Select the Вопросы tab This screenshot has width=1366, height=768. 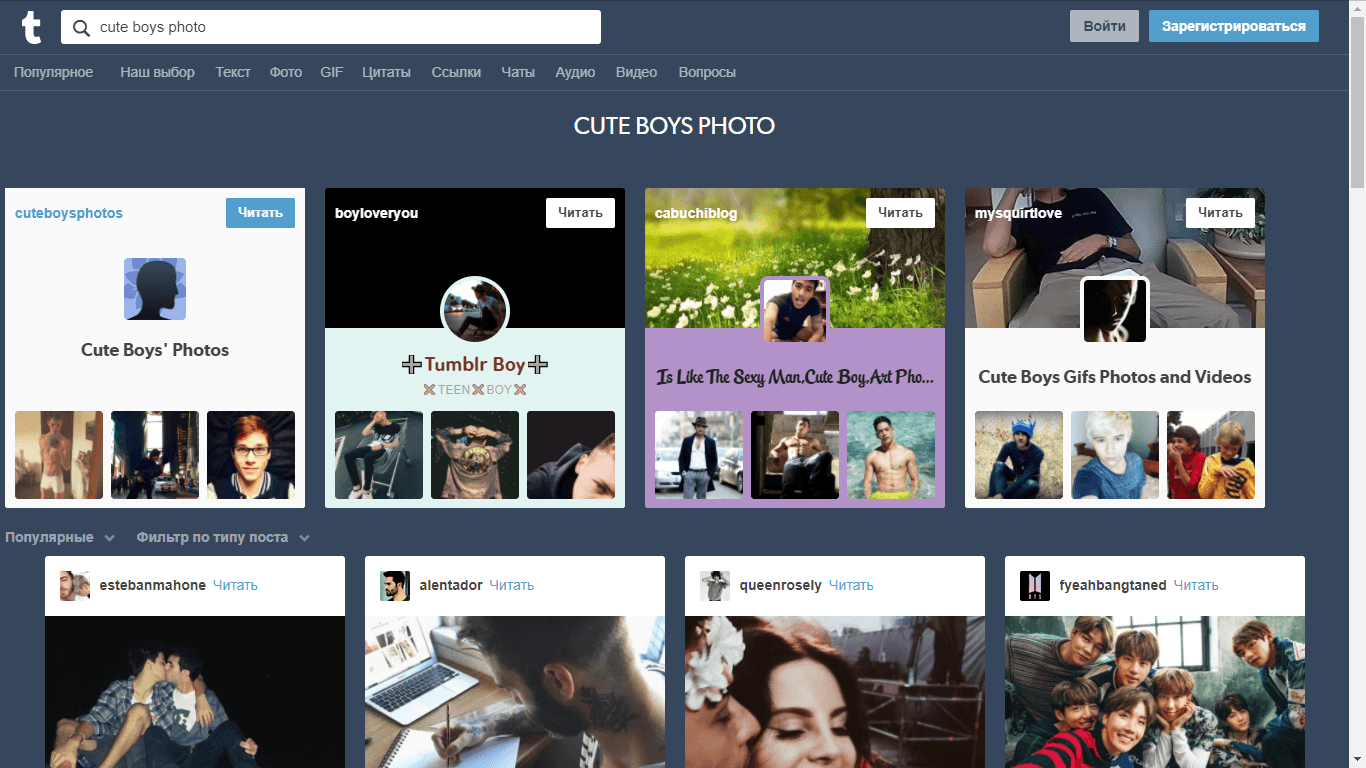[x=707, y=72]
